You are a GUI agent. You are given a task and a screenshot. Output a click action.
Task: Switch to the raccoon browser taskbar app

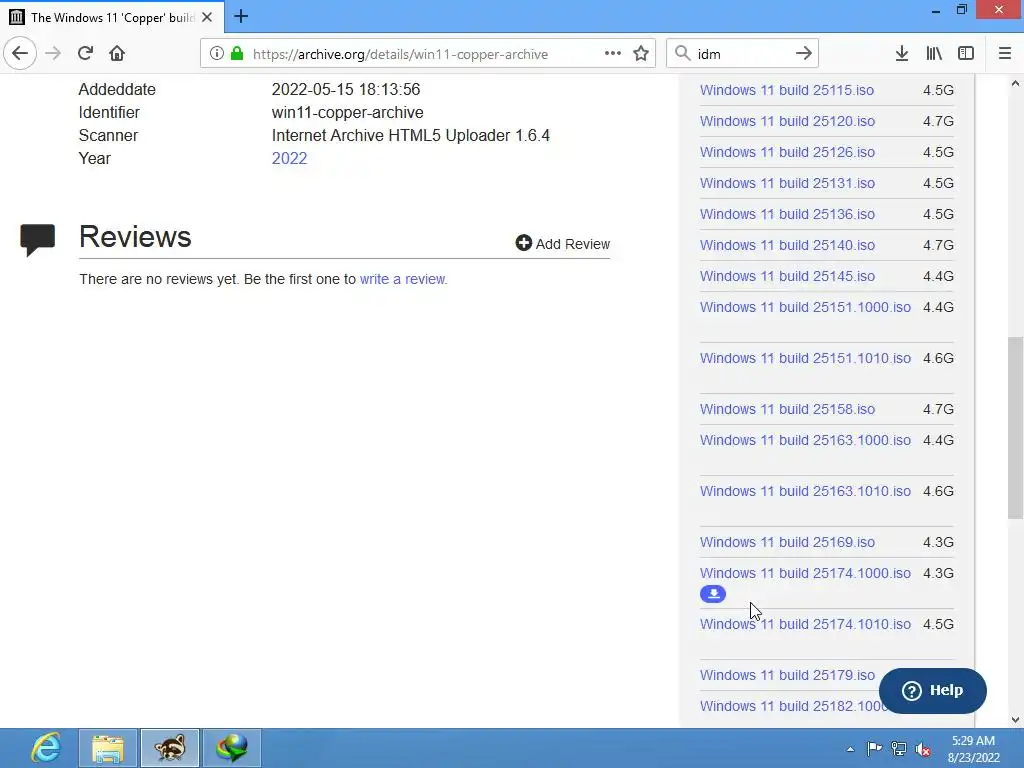[x=169, y=748]
